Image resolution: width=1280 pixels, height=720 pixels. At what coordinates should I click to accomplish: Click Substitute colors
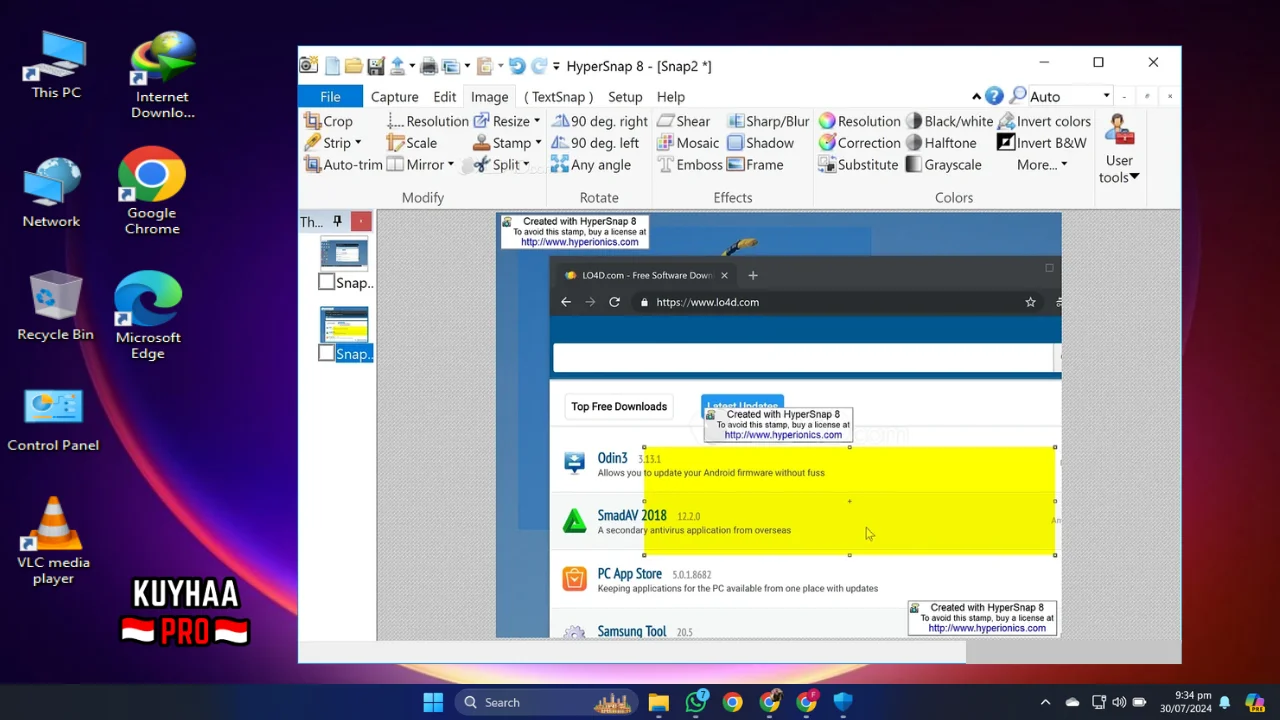[x=859, y=165]
